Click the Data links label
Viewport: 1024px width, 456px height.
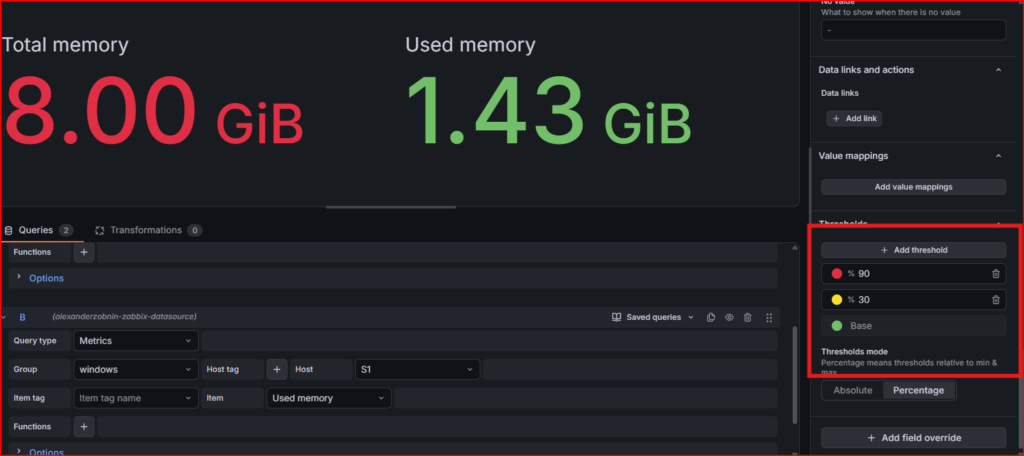[x=840, y=93]
